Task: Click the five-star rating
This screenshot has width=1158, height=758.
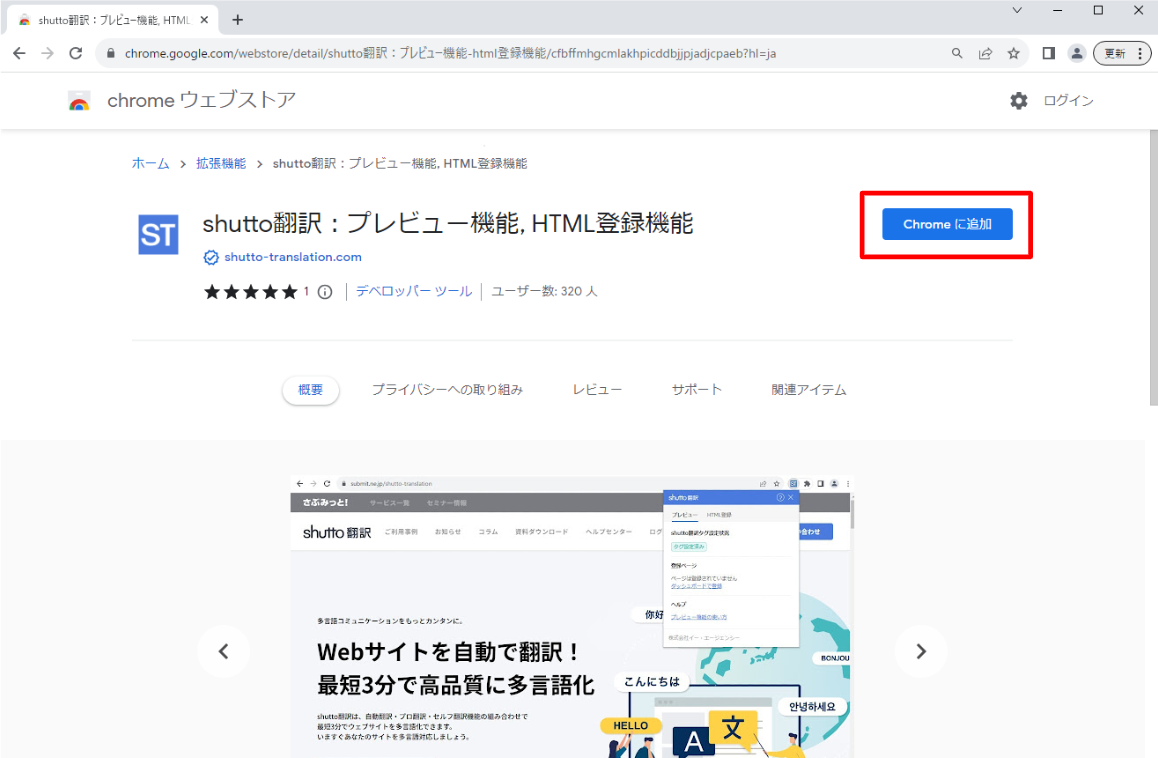Action: pyautogui.click(x=251, y=292)
